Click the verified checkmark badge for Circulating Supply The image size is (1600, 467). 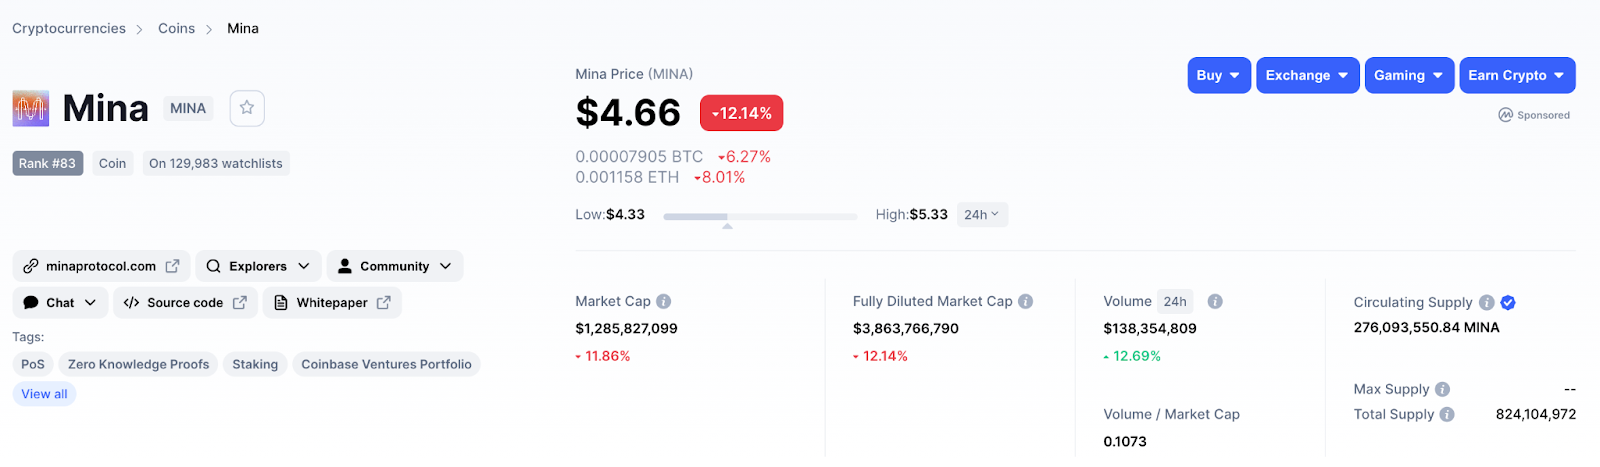1508,302
